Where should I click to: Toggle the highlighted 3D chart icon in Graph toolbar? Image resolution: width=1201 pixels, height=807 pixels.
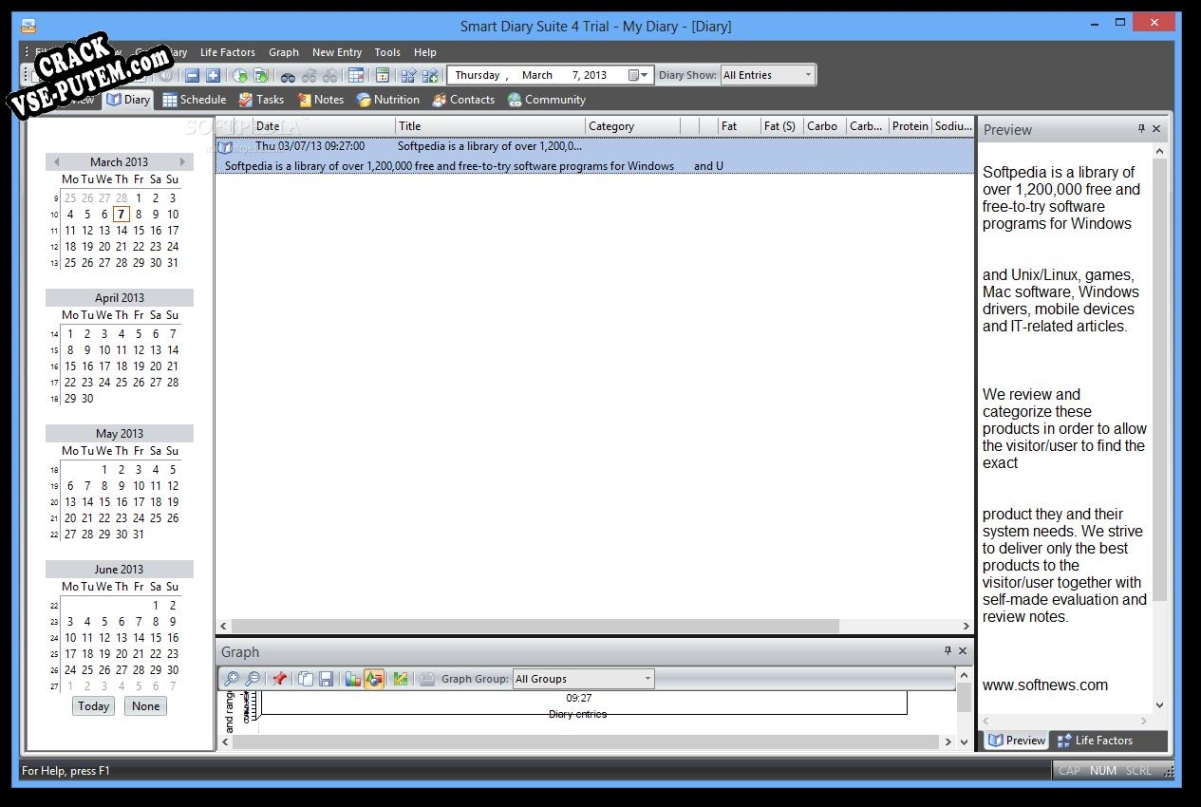(374, 679)
